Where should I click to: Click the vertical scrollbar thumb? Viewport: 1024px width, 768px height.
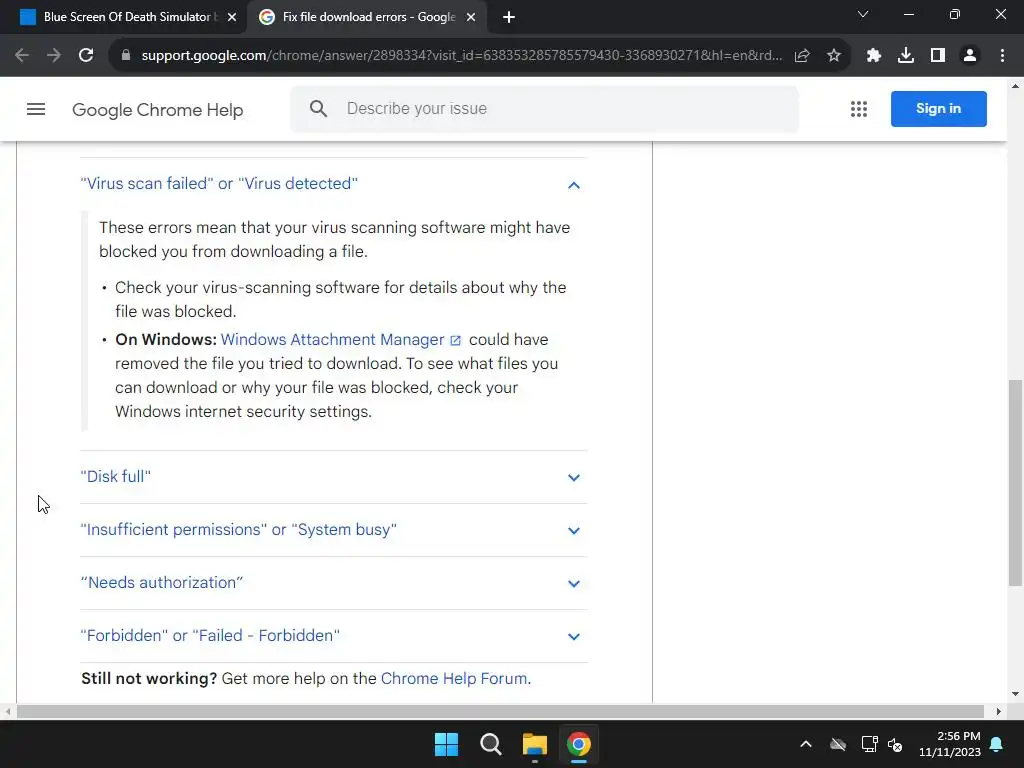pos(1016,483)
